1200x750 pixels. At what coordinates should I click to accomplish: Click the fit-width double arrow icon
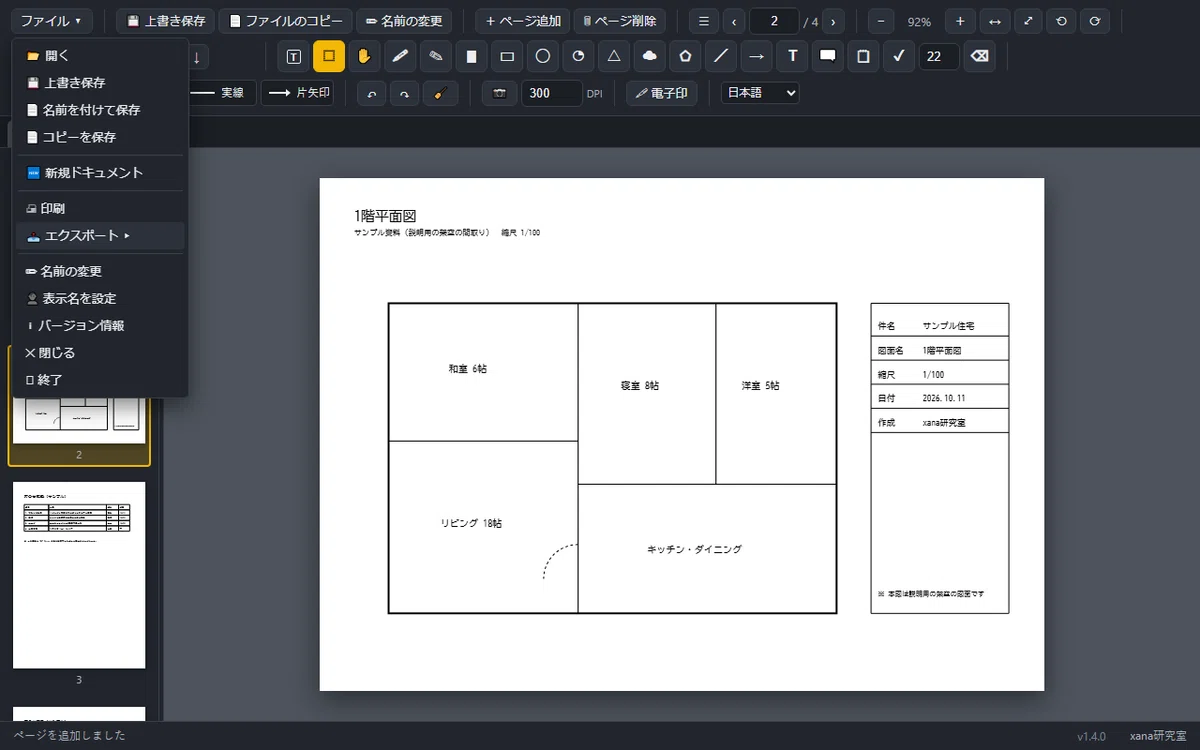[x=994, y=21]
